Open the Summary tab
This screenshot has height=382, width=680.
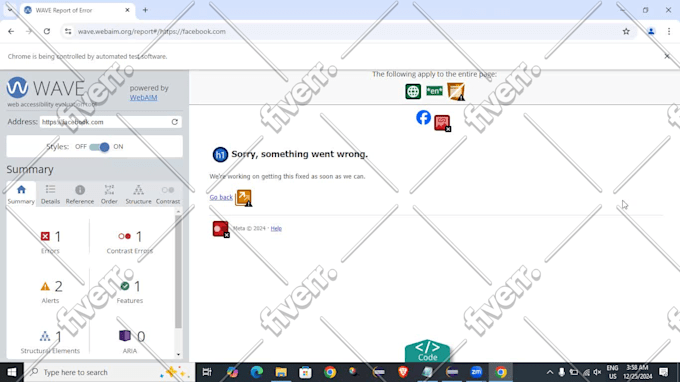click(21, 194)
